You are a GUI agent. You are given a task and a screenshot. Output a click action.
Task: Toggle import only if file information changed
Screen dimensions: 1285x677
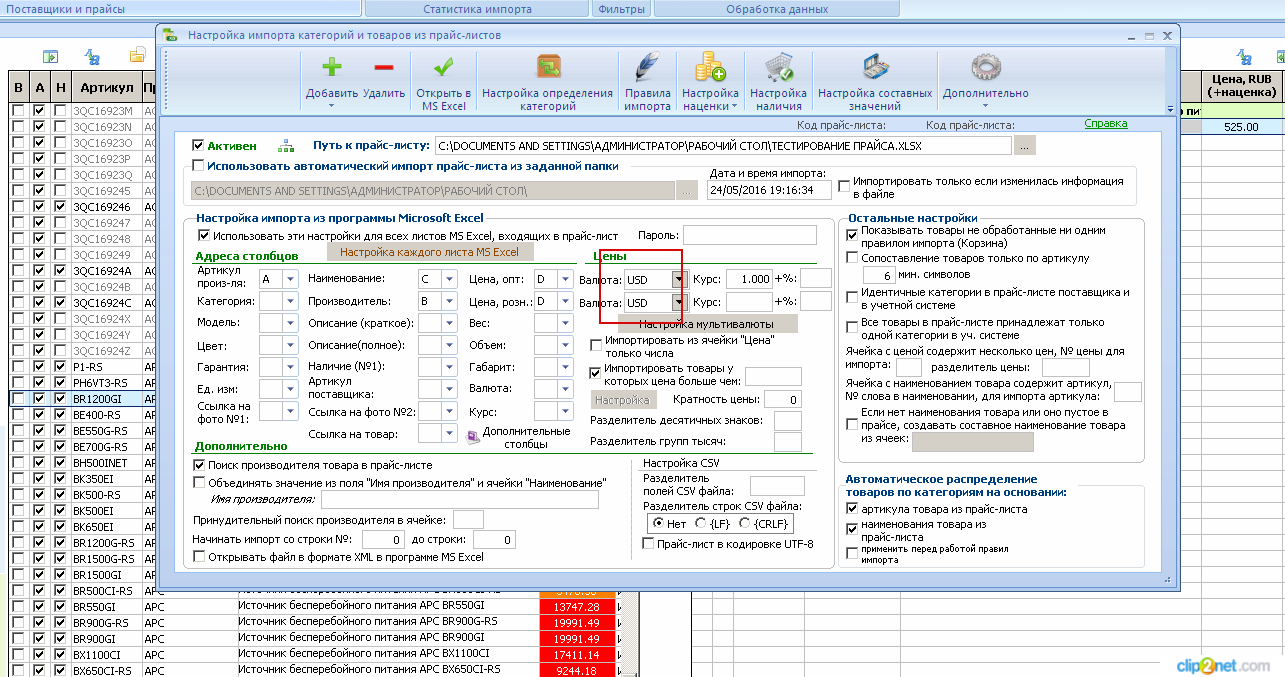[x=845, y=185]
